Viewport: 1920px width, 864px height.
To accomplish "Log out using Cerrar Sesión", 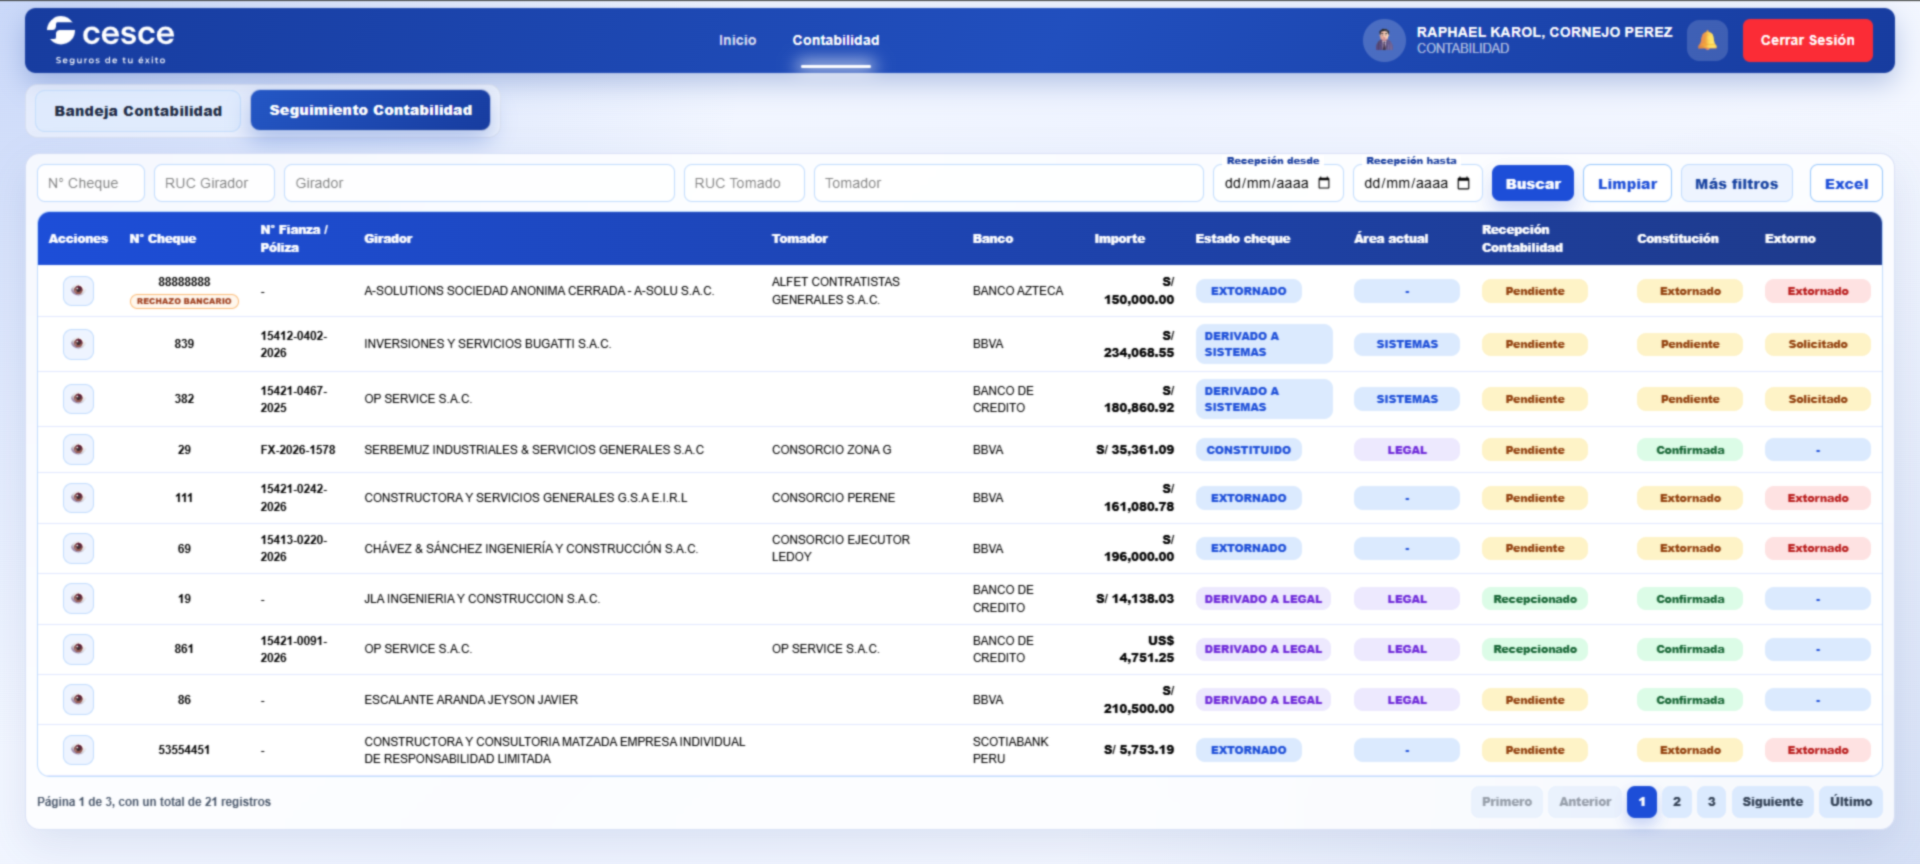I will (x=1807, y=41).
